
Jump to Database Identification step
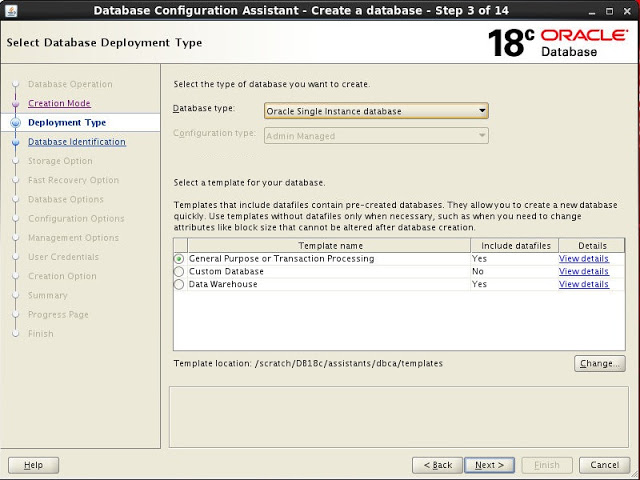[x=76, y=142]
